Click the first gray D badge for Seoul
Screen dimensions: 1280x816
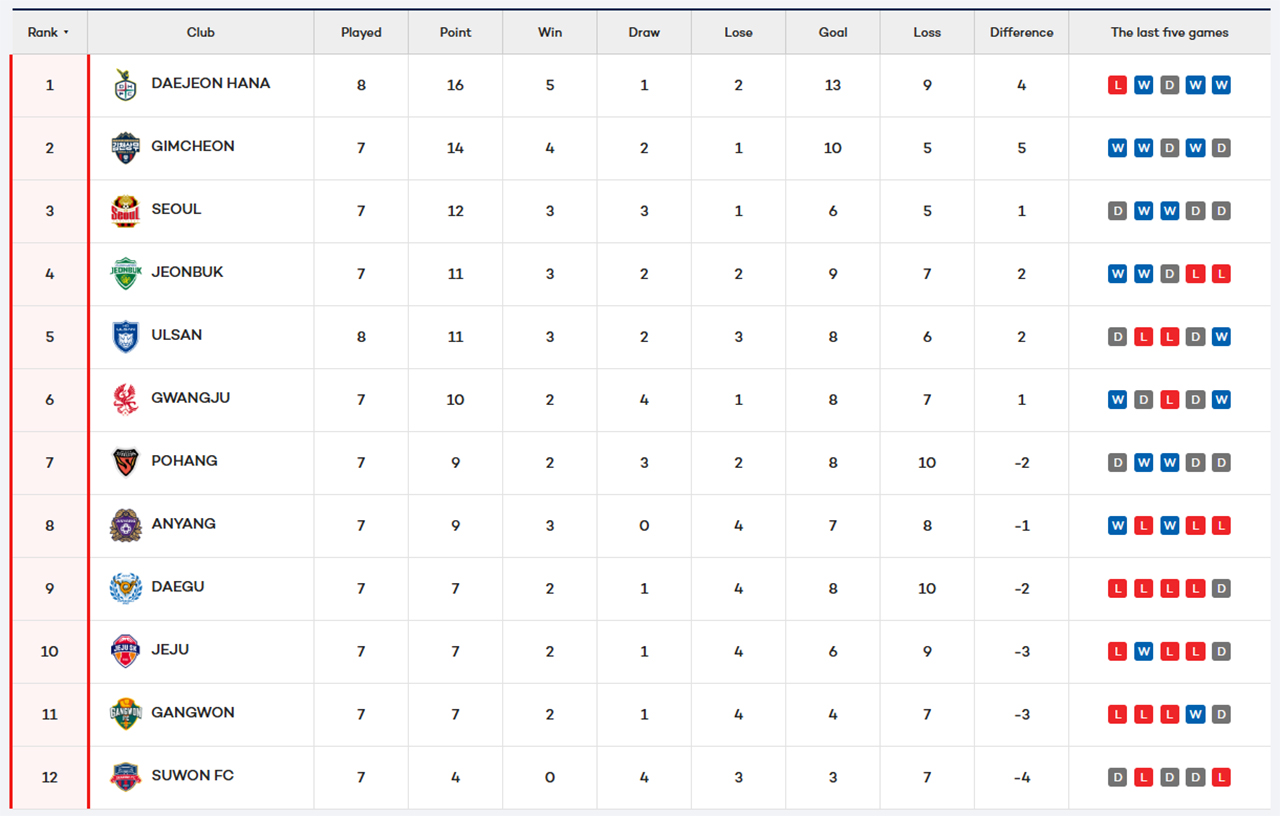1117,211
